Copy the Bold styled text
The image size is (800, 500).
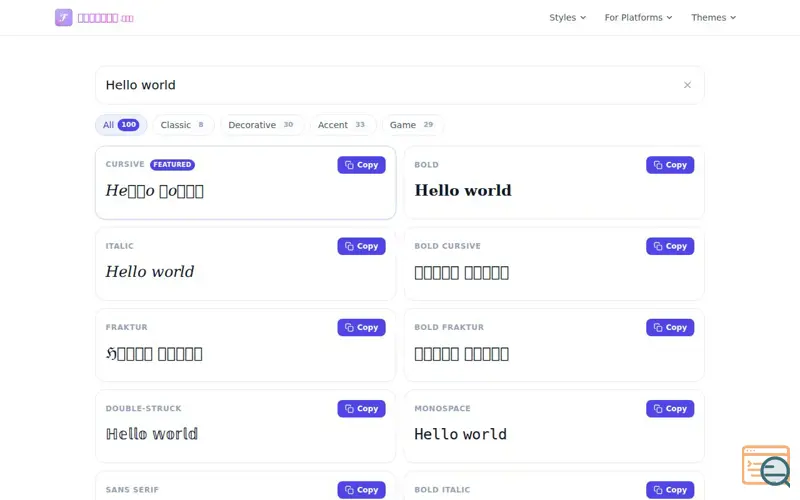[x=670, y=165]
